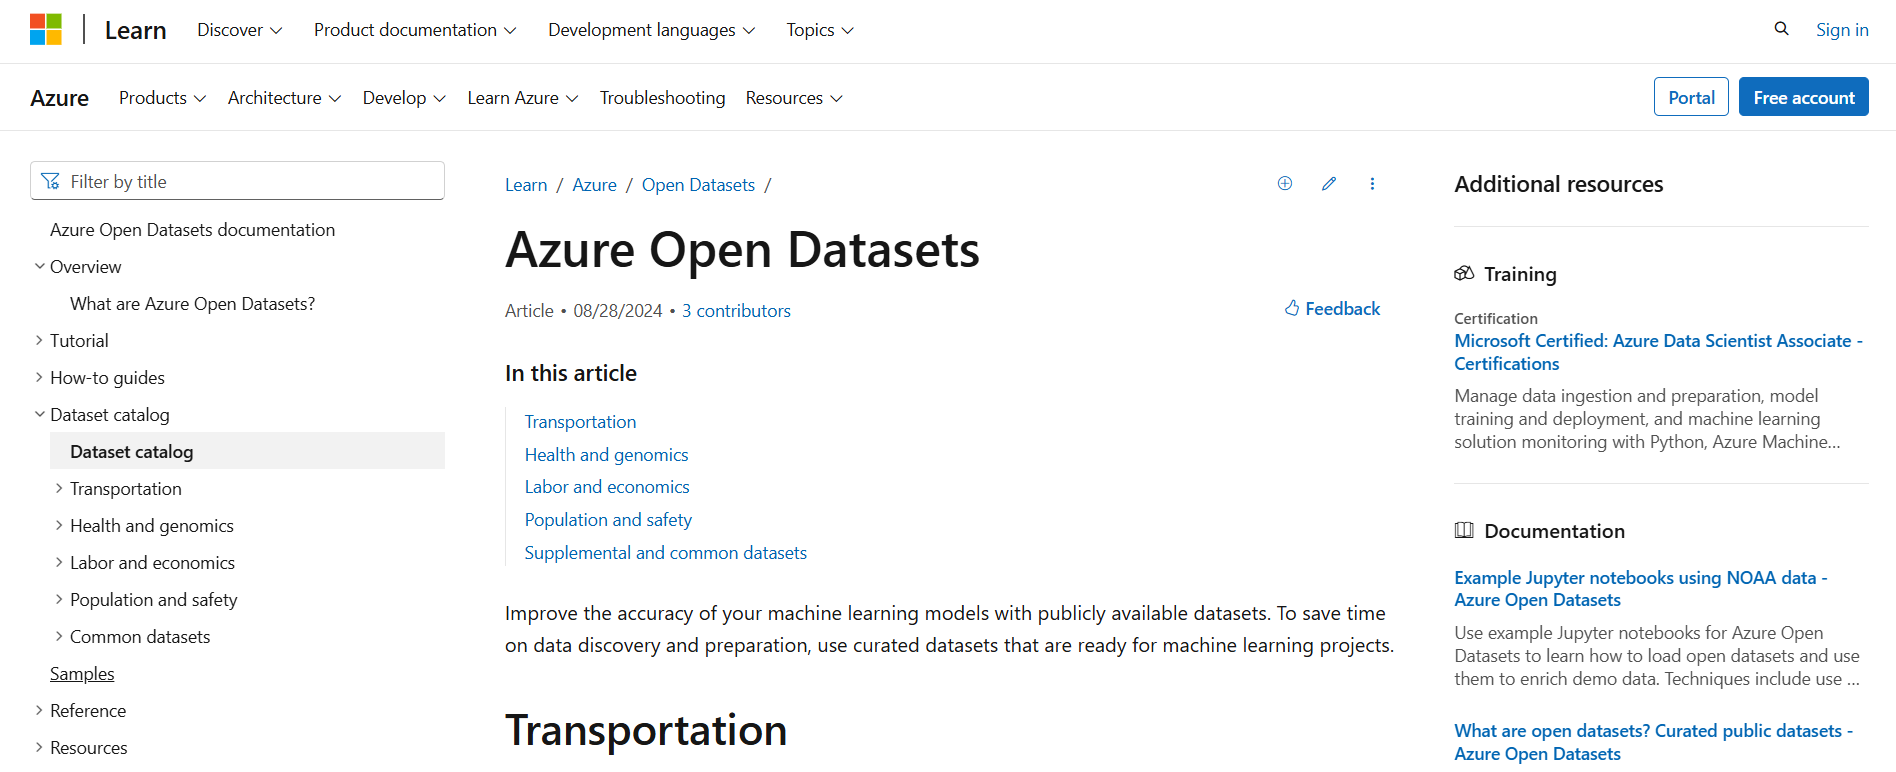
Task: Open the more actions three-dot menu
Action: click(1372, 184)
